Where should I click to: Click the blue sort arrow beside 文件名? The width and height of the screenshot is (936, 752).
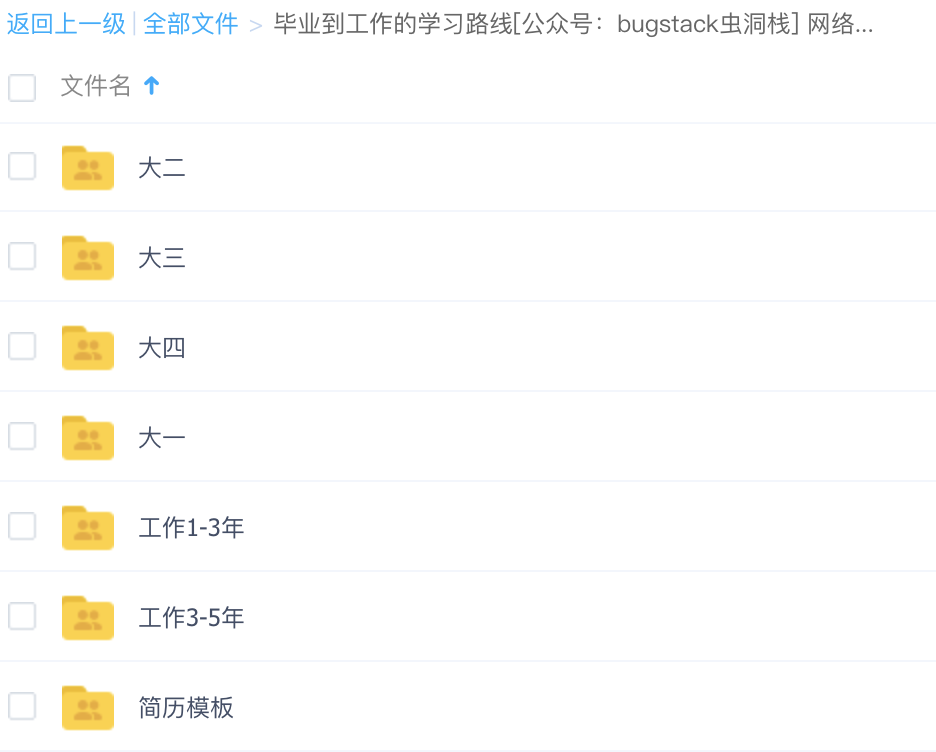pos(152,87)
